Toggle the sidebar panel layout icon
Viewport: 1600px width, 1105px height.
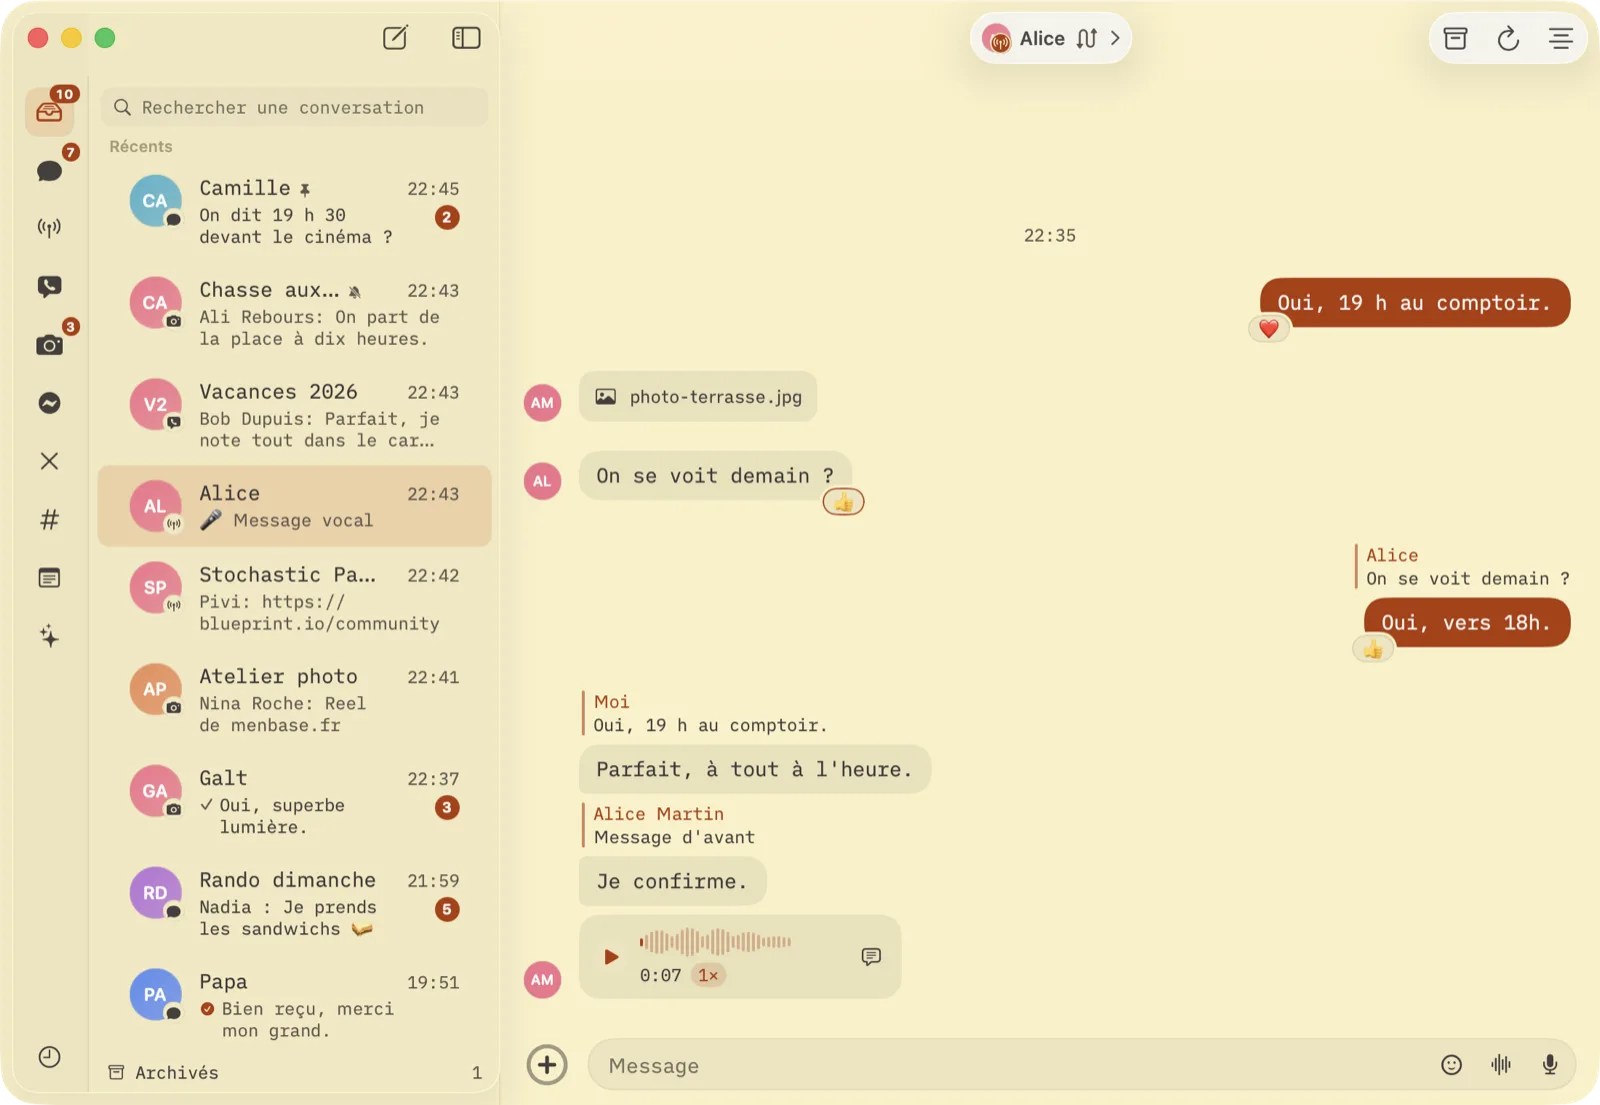(466, 38)
